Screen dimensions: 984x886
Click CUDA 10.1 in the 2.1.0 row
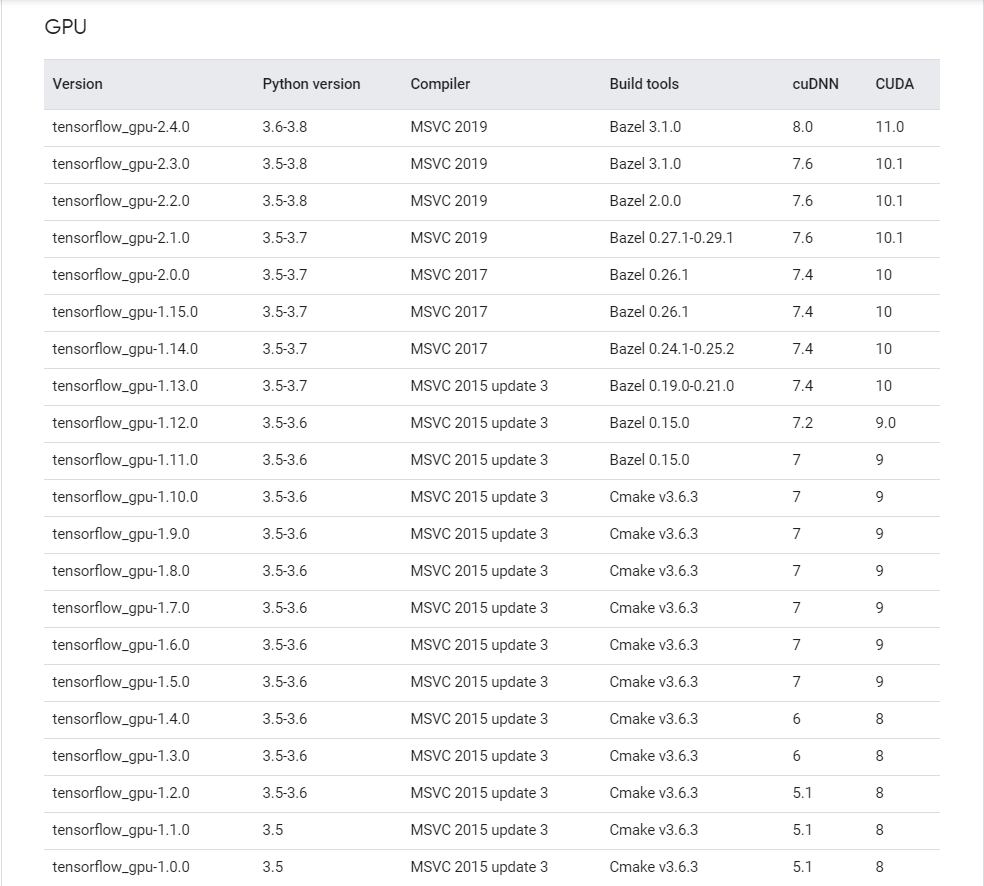[x=889, y=238]
